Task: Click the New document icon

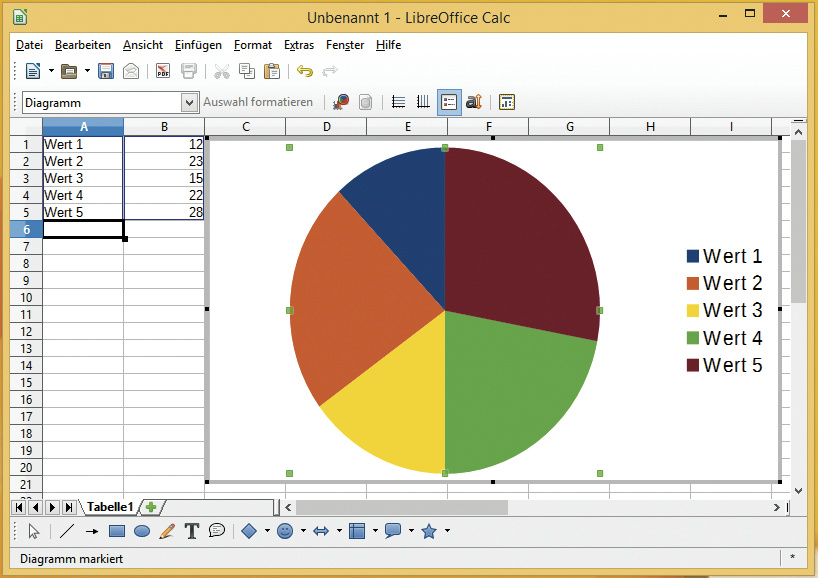Action: 33,71
